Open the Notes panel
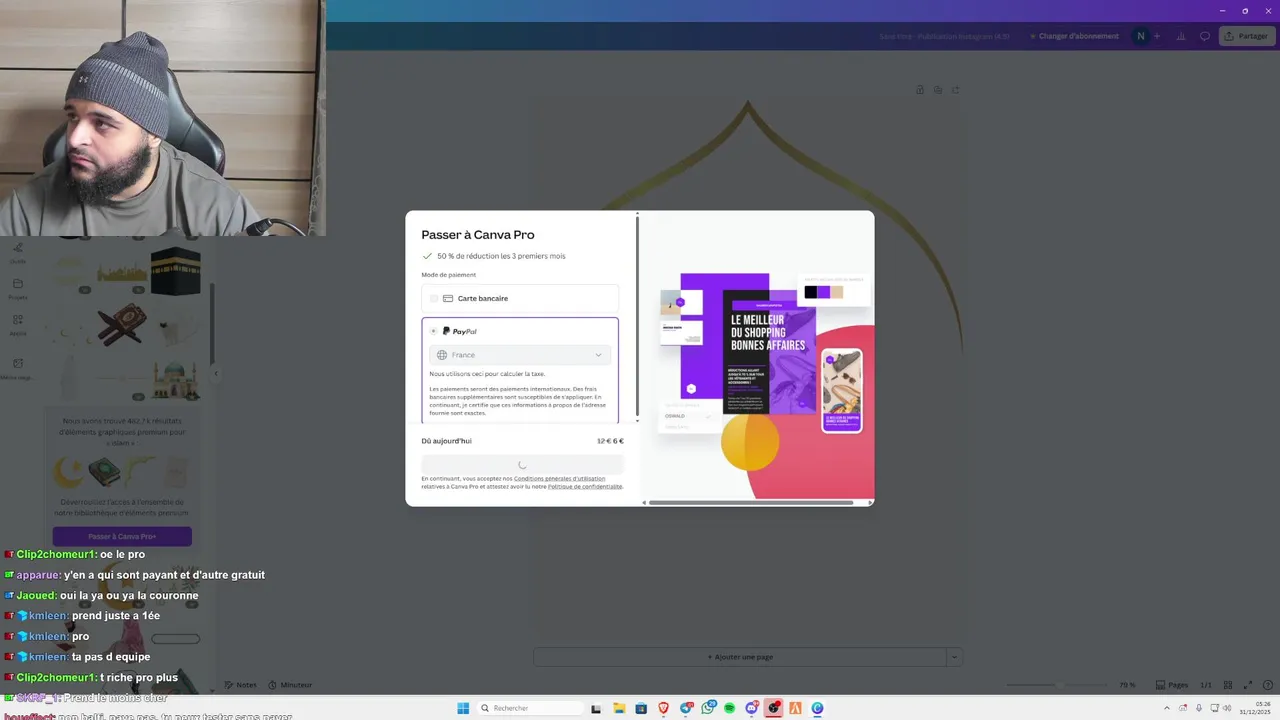Image resolution: width=1280 pixels, height=720 pixels. point(241,685)
